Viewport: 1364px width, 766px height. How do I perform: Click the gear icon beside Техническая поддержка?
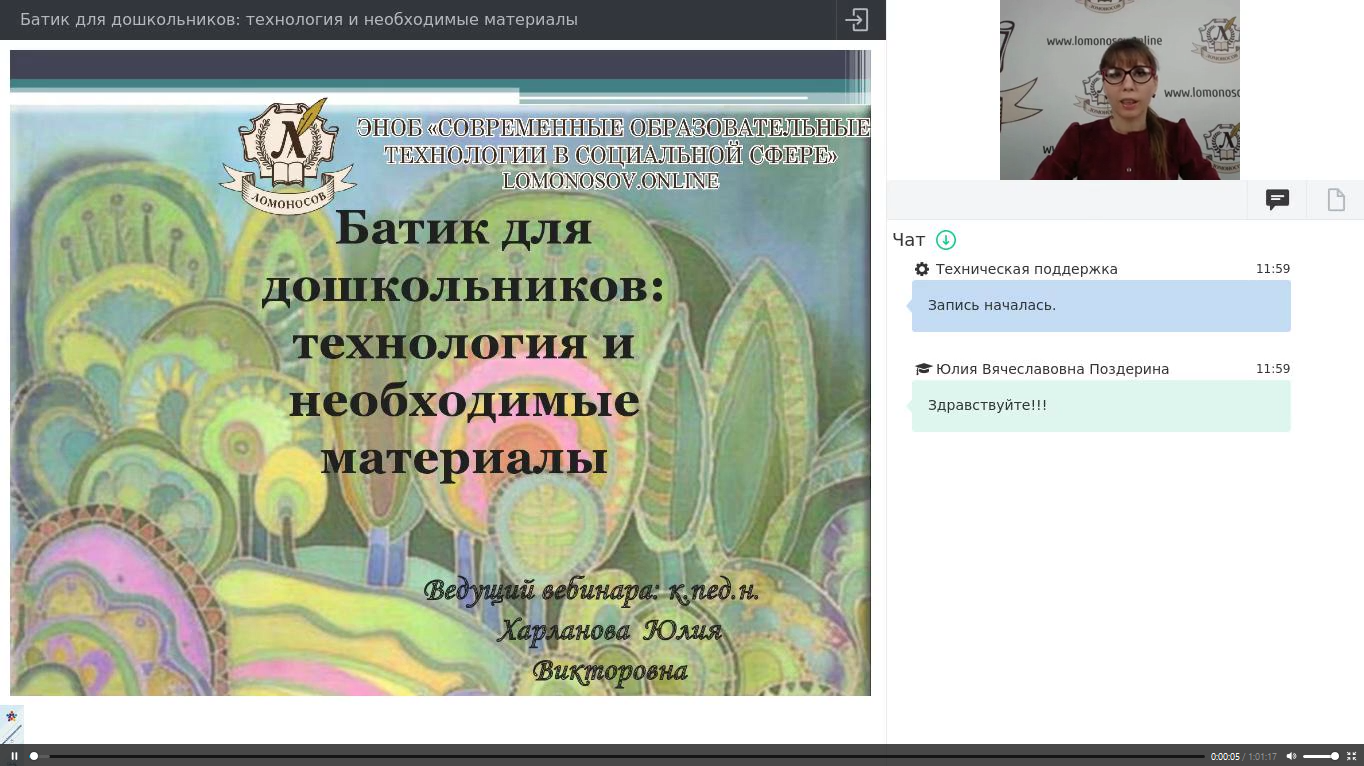922,269
